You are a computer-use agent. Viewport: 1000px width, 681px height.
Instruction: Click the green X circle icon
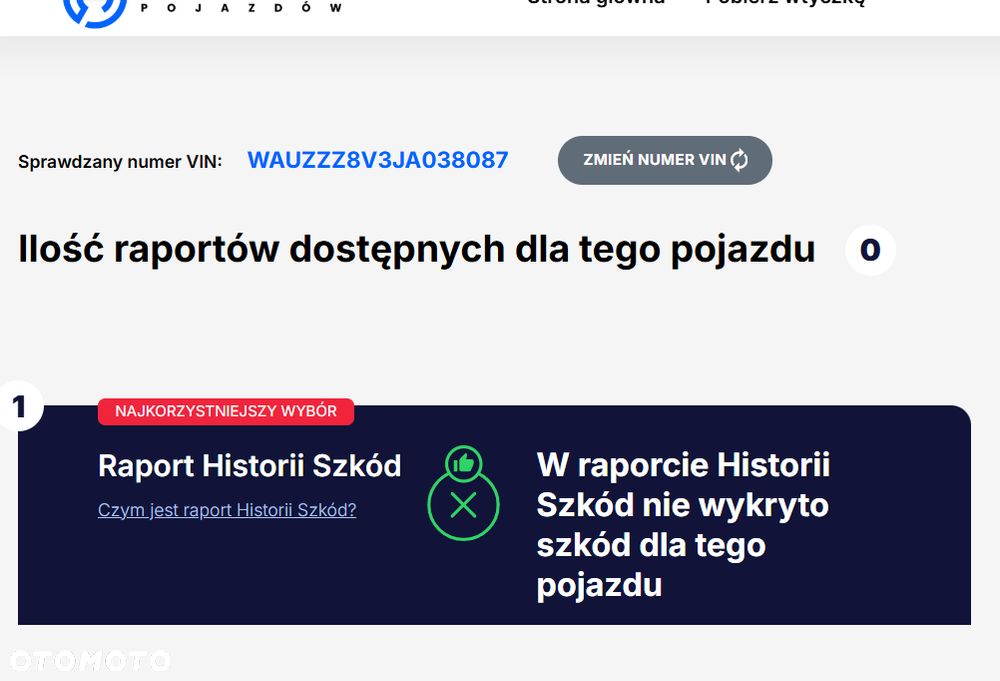tap(464, 506)
